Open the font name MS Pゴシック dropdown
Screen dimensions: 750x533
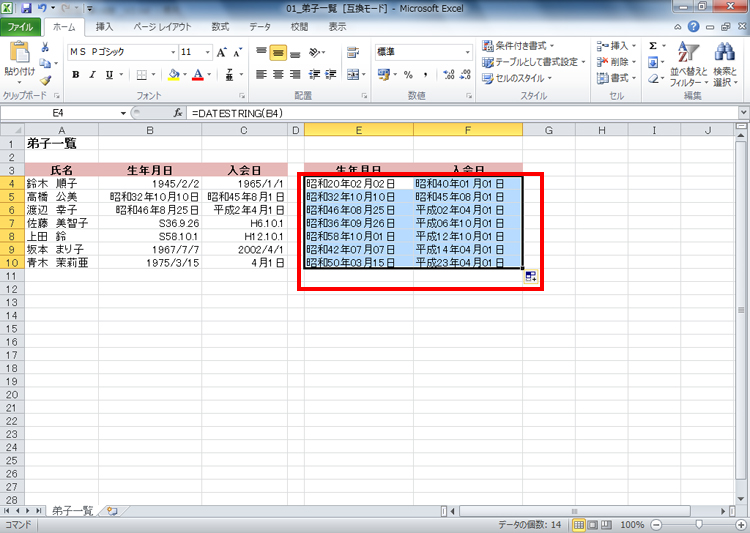(x=173, y=52)
